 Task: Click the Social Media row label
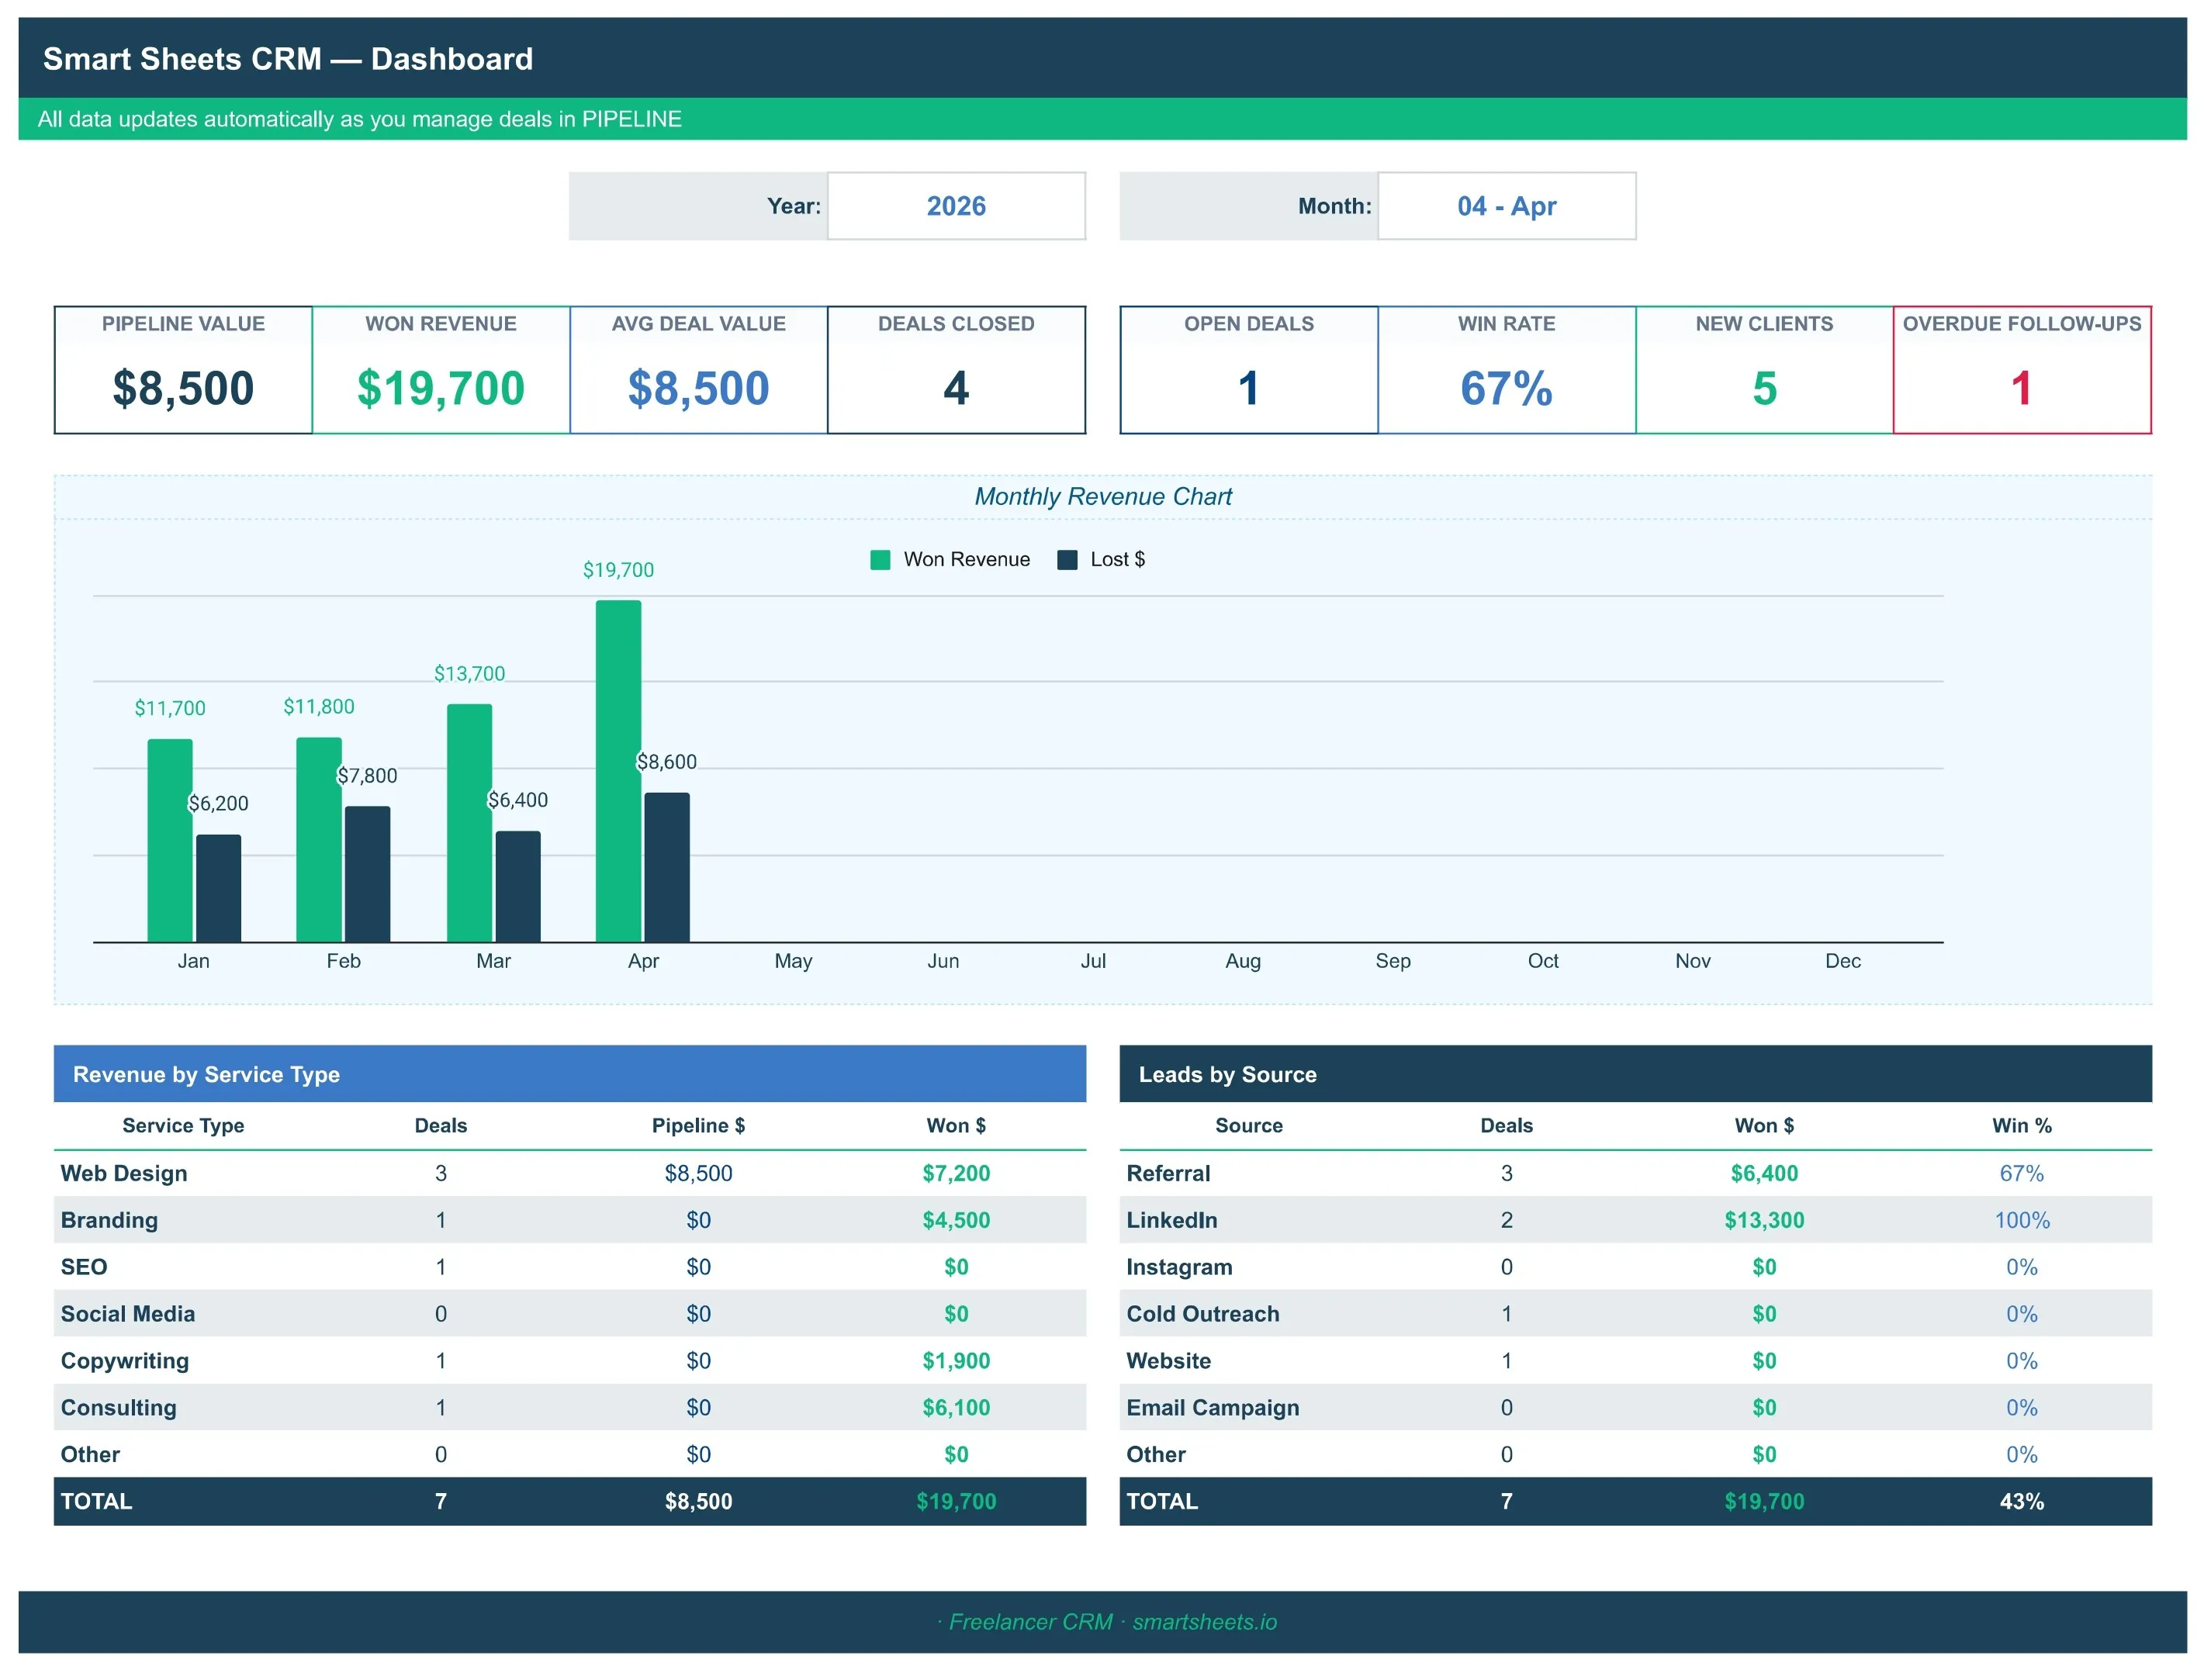pos(128,1314)
